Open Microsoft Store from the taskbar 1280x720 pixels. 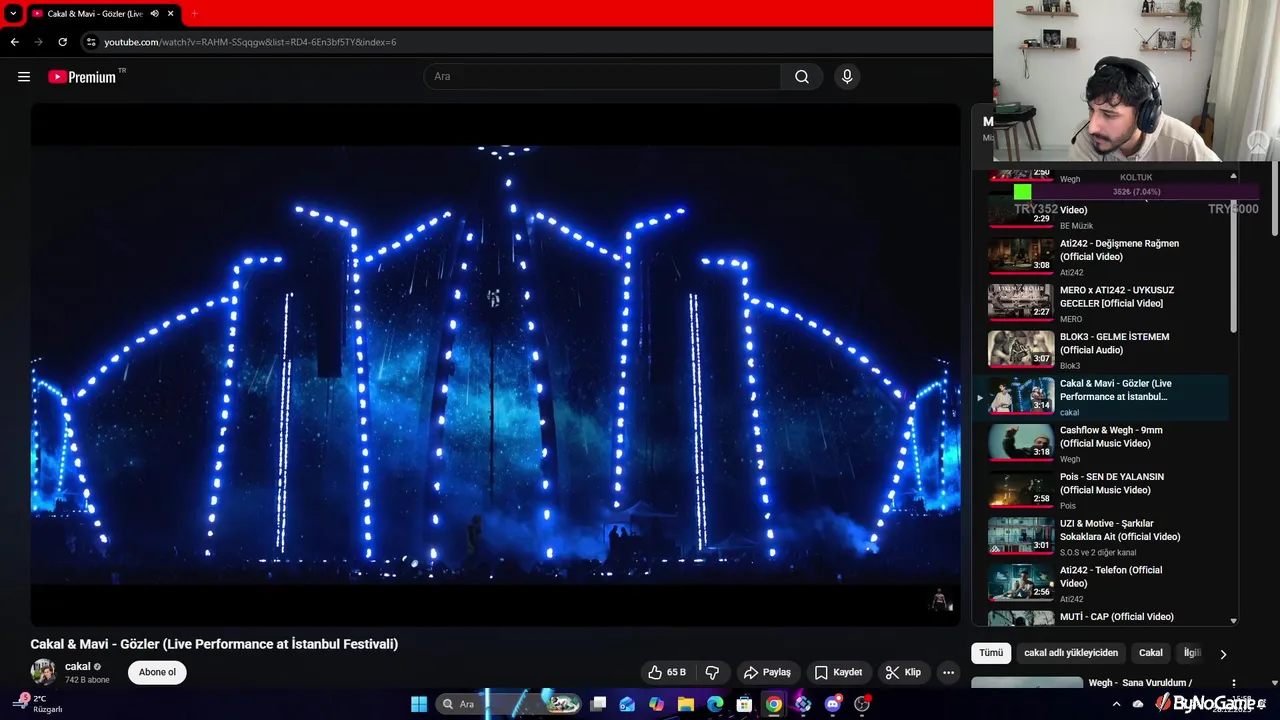pyautogui.click(x=744, y=704)
